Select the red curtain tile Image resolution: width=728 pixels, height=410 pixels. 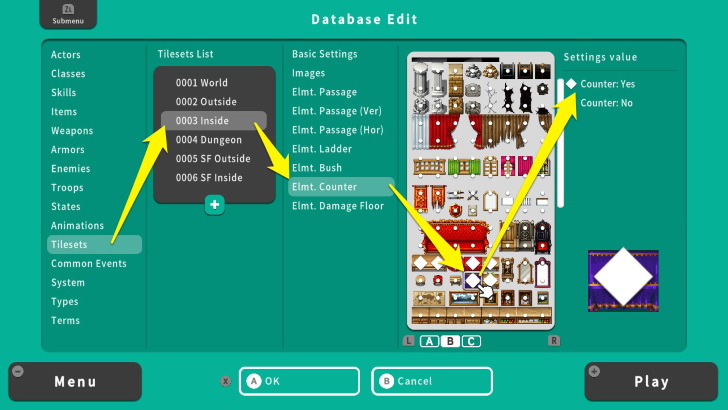pyautogui.click(x=444, y=131)
